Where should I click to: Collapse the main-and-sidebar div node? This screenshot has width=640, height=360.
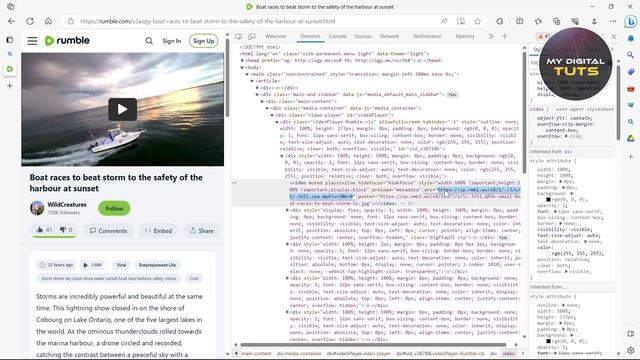point(257,95)
